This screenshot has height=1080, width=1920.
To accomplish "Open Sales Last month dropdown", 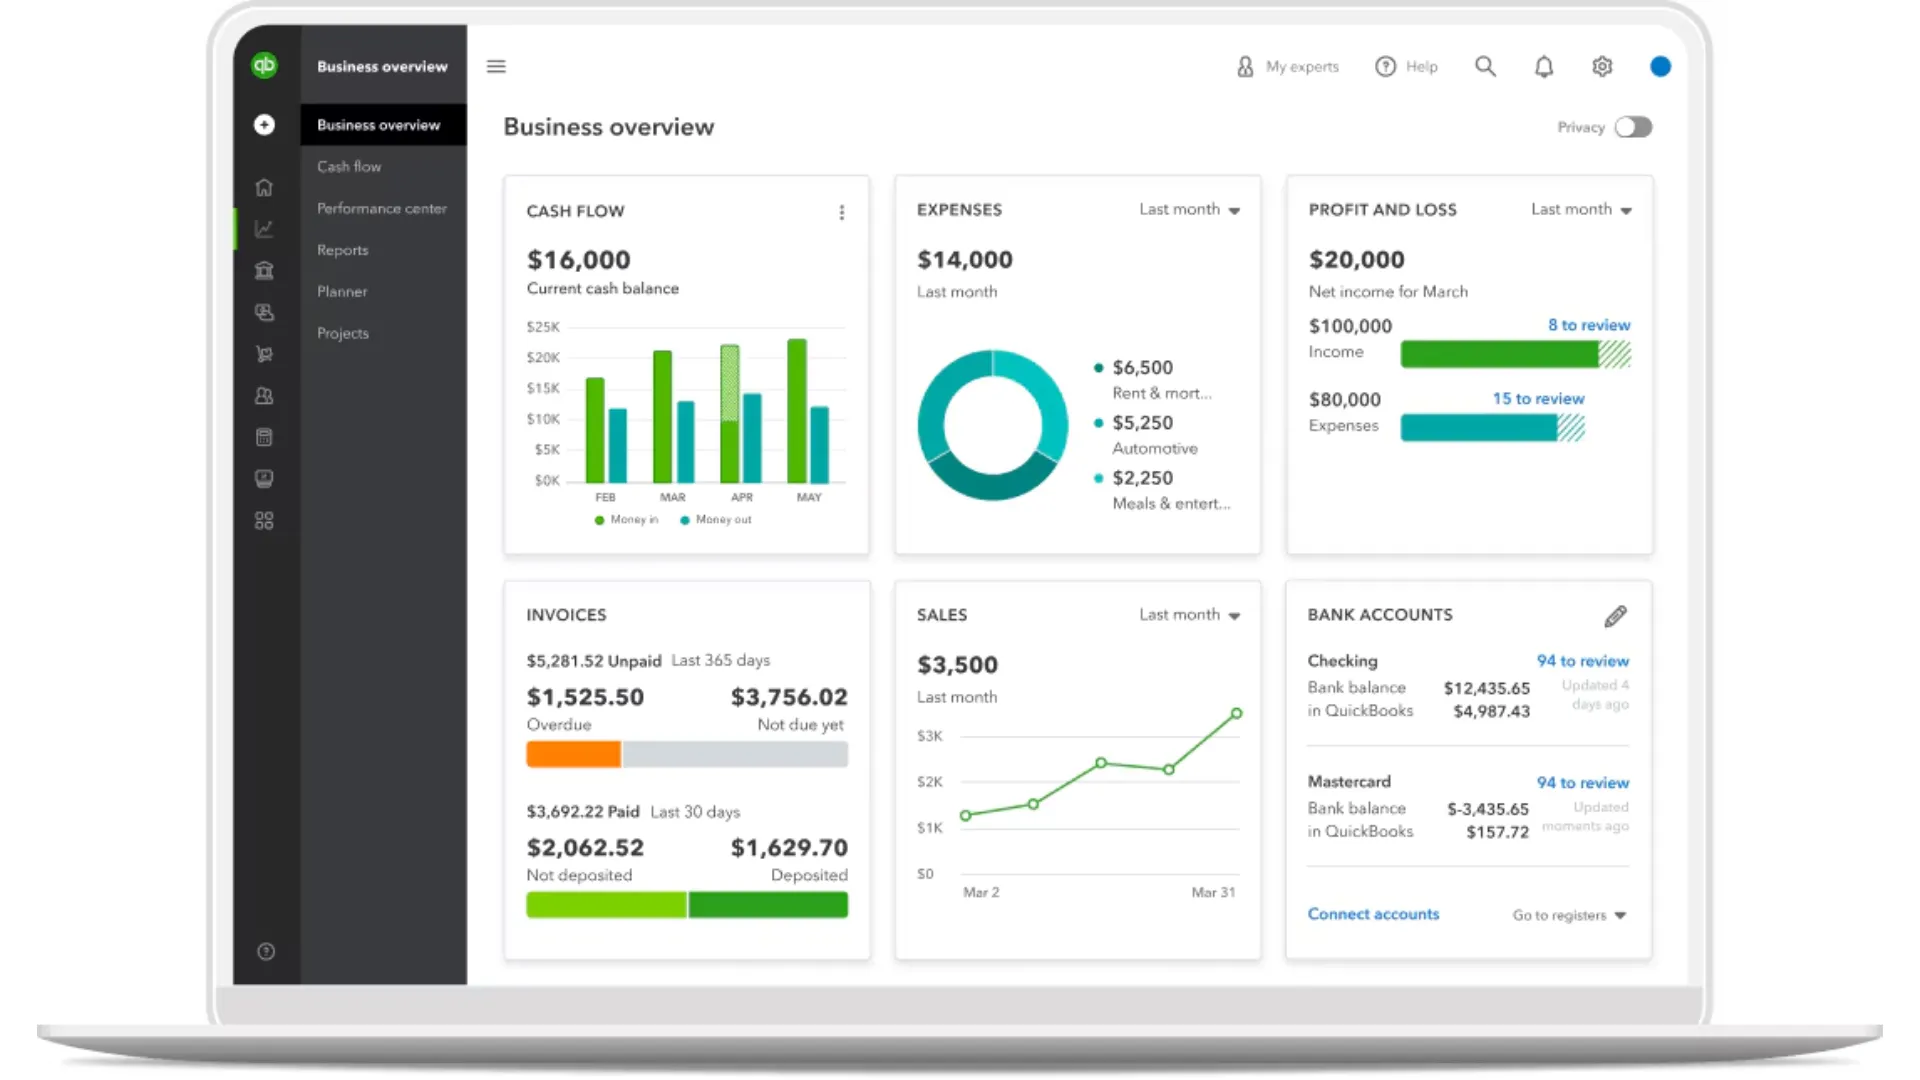I will (1189, 615).
